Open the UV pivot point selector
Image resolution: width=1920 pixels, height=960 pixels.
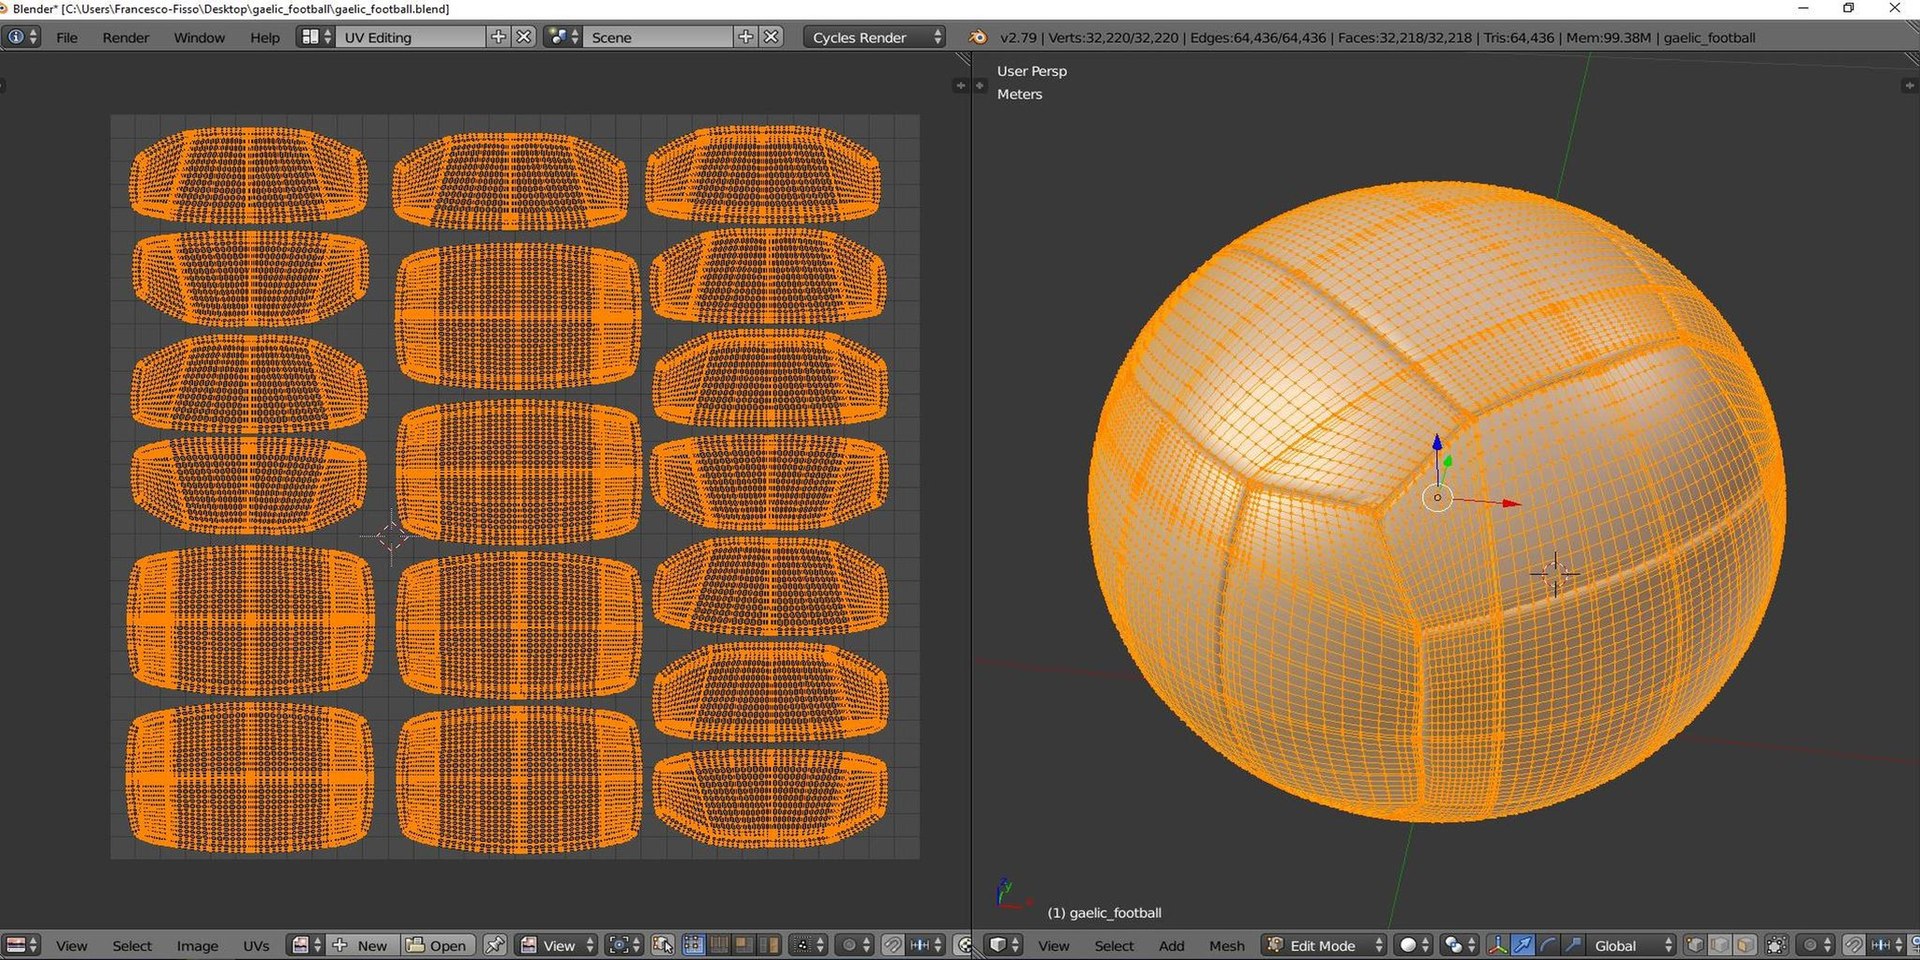point(624,945)
